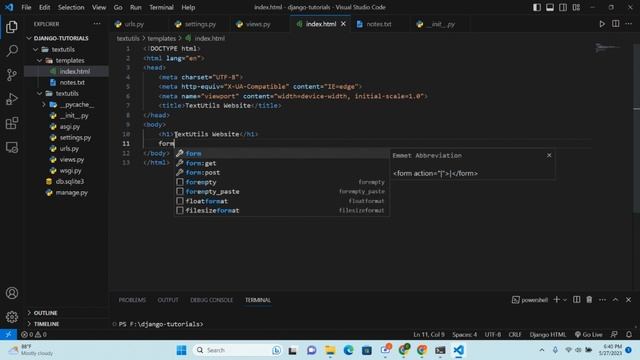Customize layout icon in title bar
Screen dimensions: 640x360
(x=576, y=7)
